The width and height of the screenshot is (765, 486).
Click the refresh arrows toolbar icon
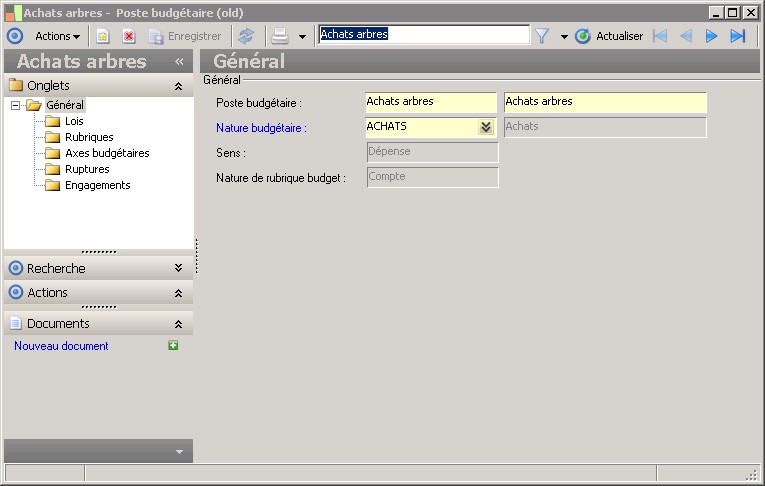point(246,36)
